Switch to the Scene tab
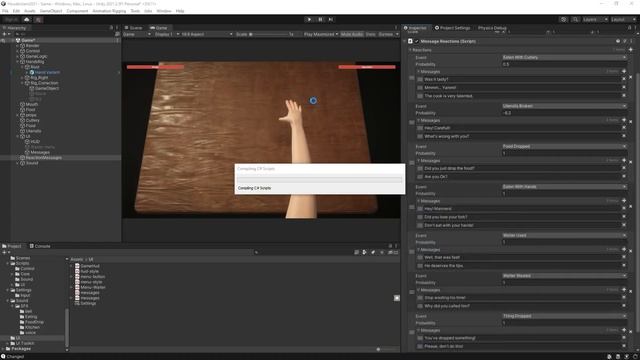640x360 pixels. click(134, 28)
